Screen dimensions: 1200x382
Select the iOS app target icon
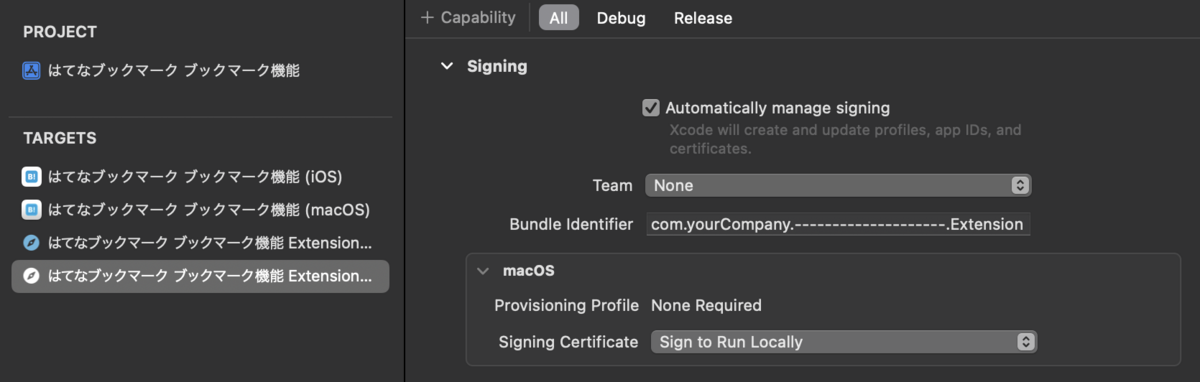pyautogui.click(x=31, y=177)
